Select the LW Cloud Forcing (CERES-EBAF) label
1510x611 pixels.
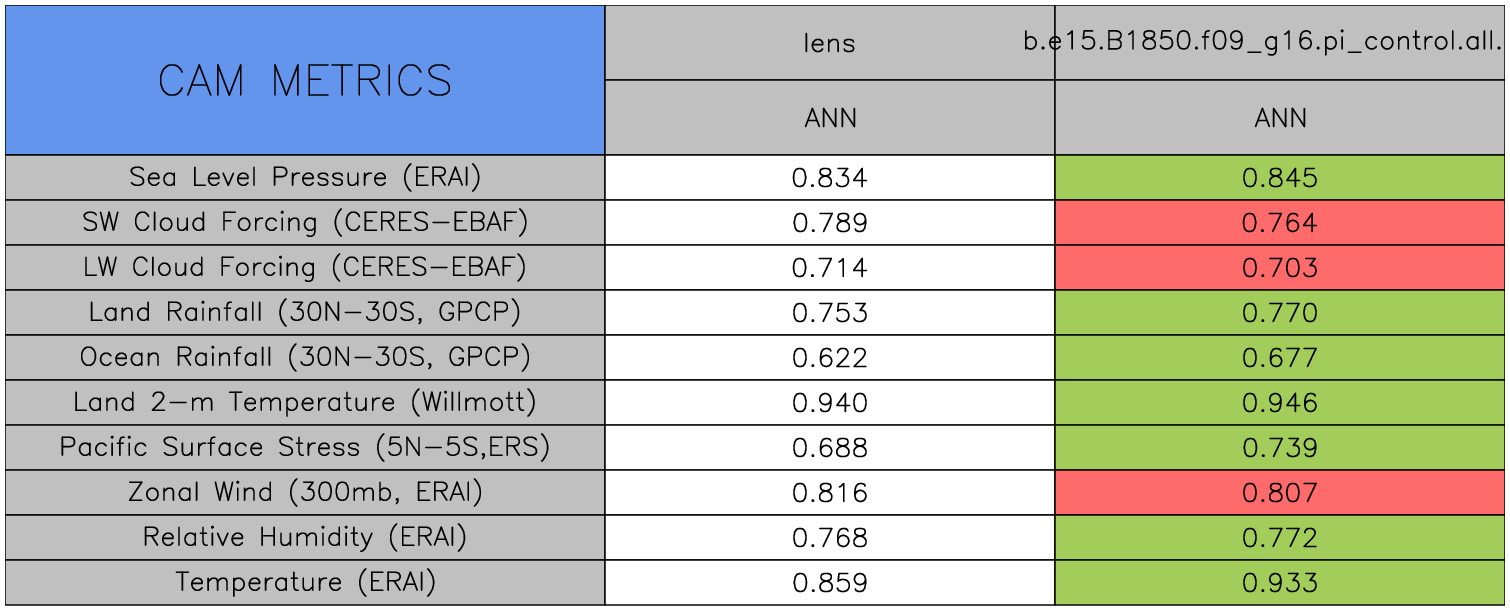[x=305, y=267]
